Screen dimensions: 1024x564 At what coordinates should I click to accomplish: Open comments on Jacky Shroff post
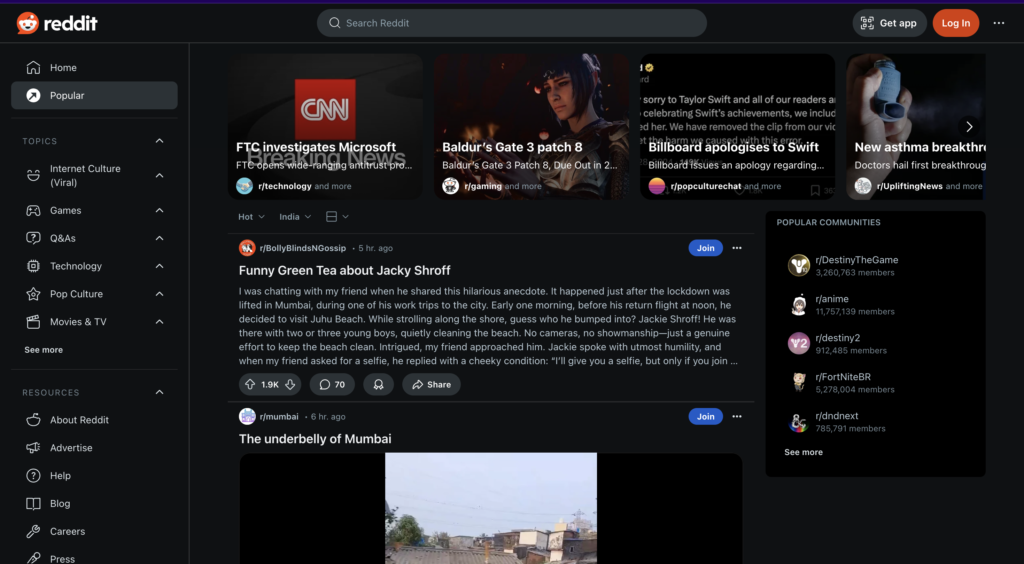pyautogui.click(x=332, y=384)
